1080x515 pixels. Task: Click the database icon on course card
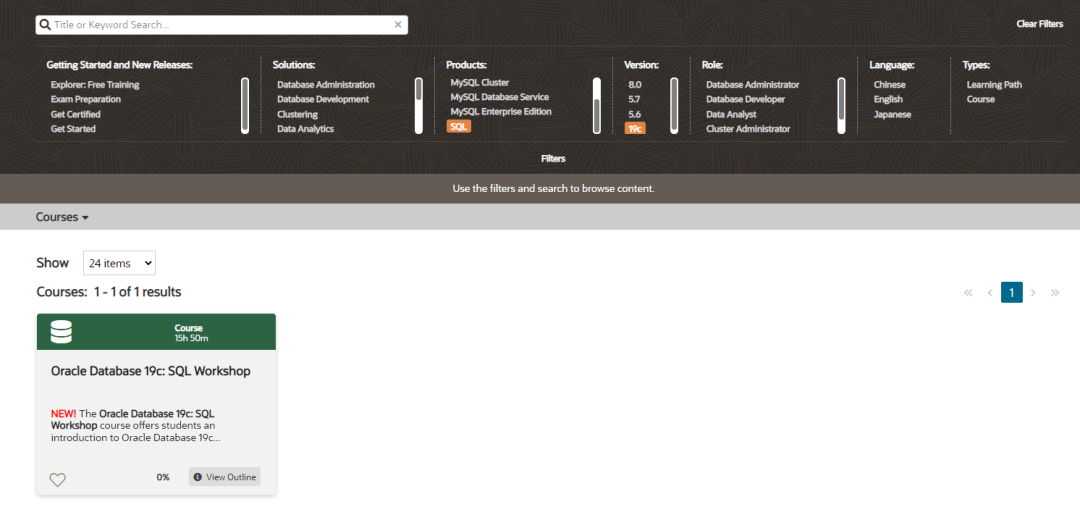click(61, 332)
